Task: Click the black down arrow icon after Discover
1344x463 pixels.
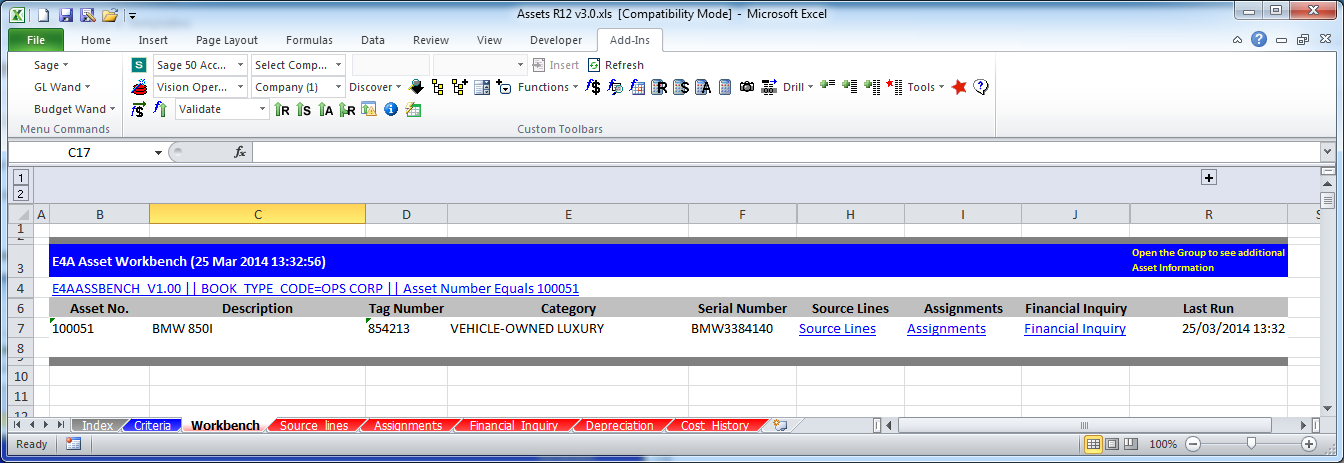Action: pos(417,87)
